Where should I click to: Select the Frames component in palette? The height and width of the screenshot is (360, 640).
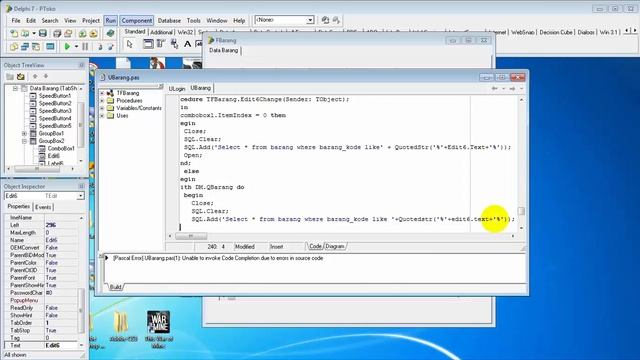tap(148, 44)
